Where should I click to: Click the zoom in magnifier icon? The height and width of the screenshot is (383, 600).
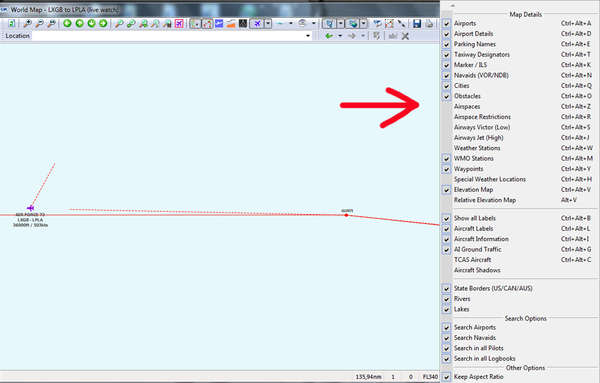pos(27,24)
